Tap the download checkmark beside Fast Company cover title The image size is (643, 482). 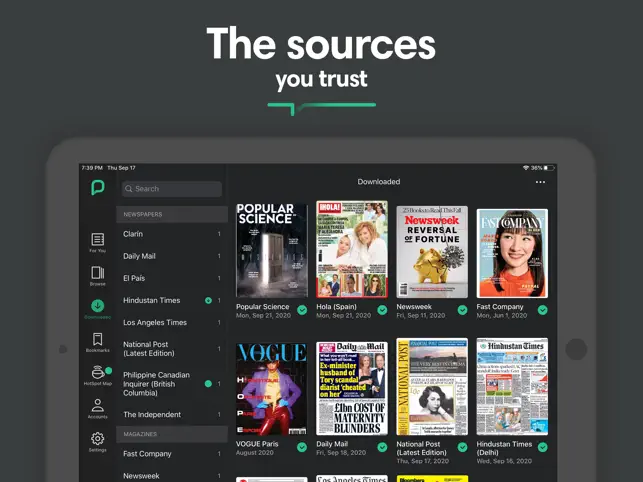point(543,310)
